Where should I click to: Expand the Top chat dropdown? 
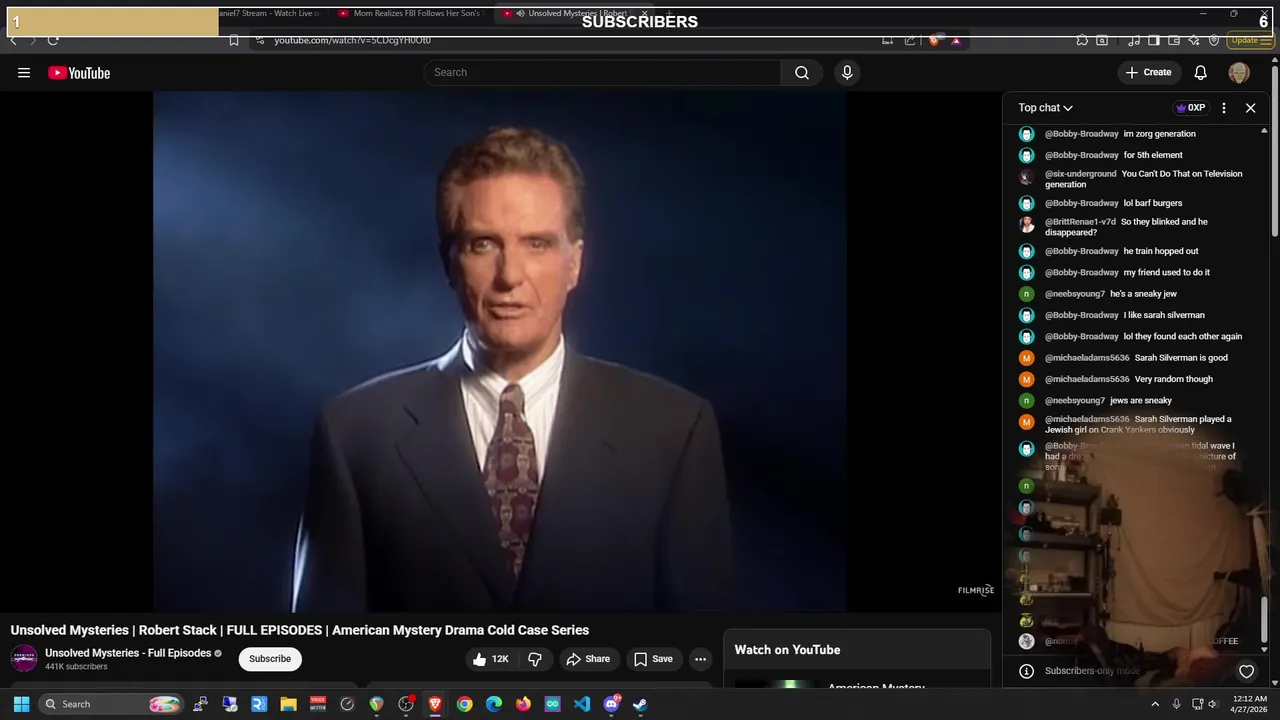1045,108
